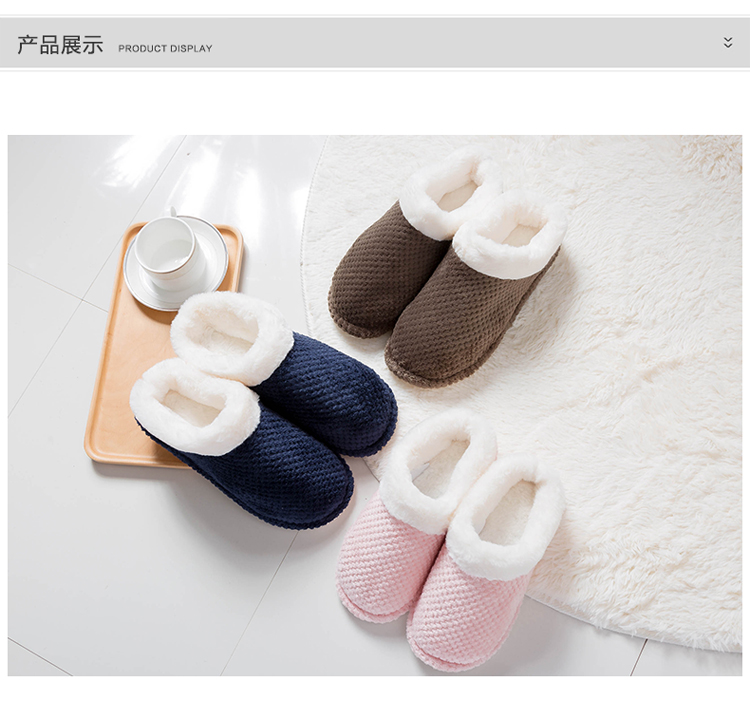Screen dimensions: 750x722
Task: Click the 产品展示 section heading
Action: point(60,45)
